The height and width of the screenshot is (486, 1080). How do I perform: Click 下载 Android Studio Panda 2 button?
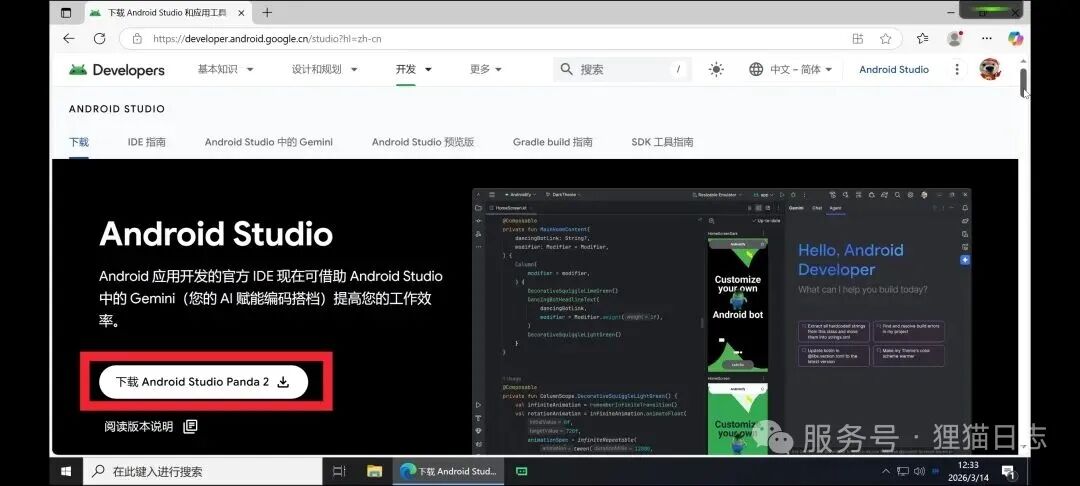203,382
